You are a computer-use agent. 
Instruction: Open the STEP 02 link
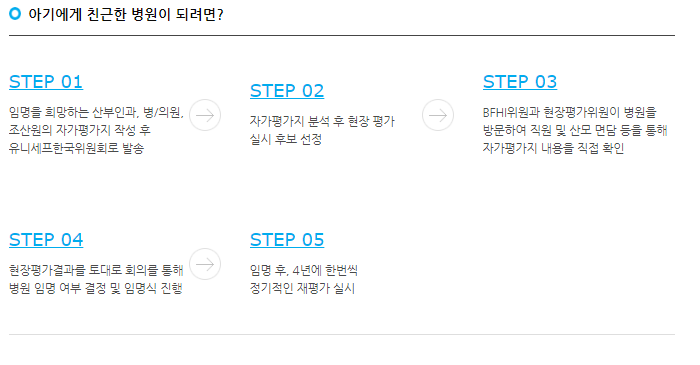point(287,91)
